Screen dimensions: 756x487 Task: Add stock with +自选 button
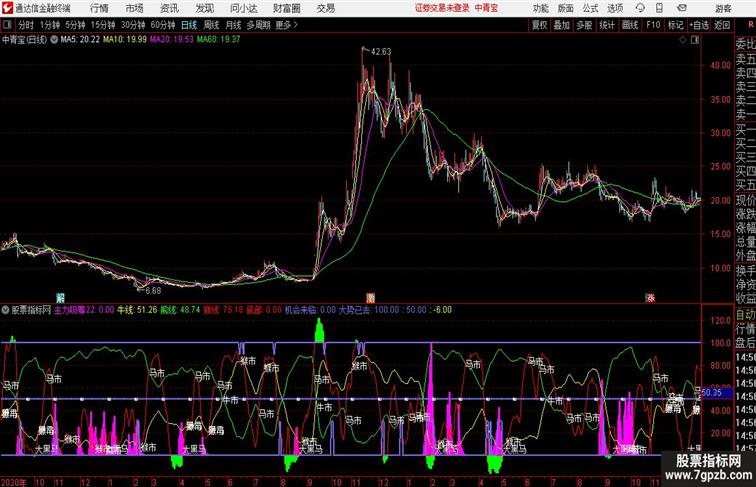coord(699,25)
